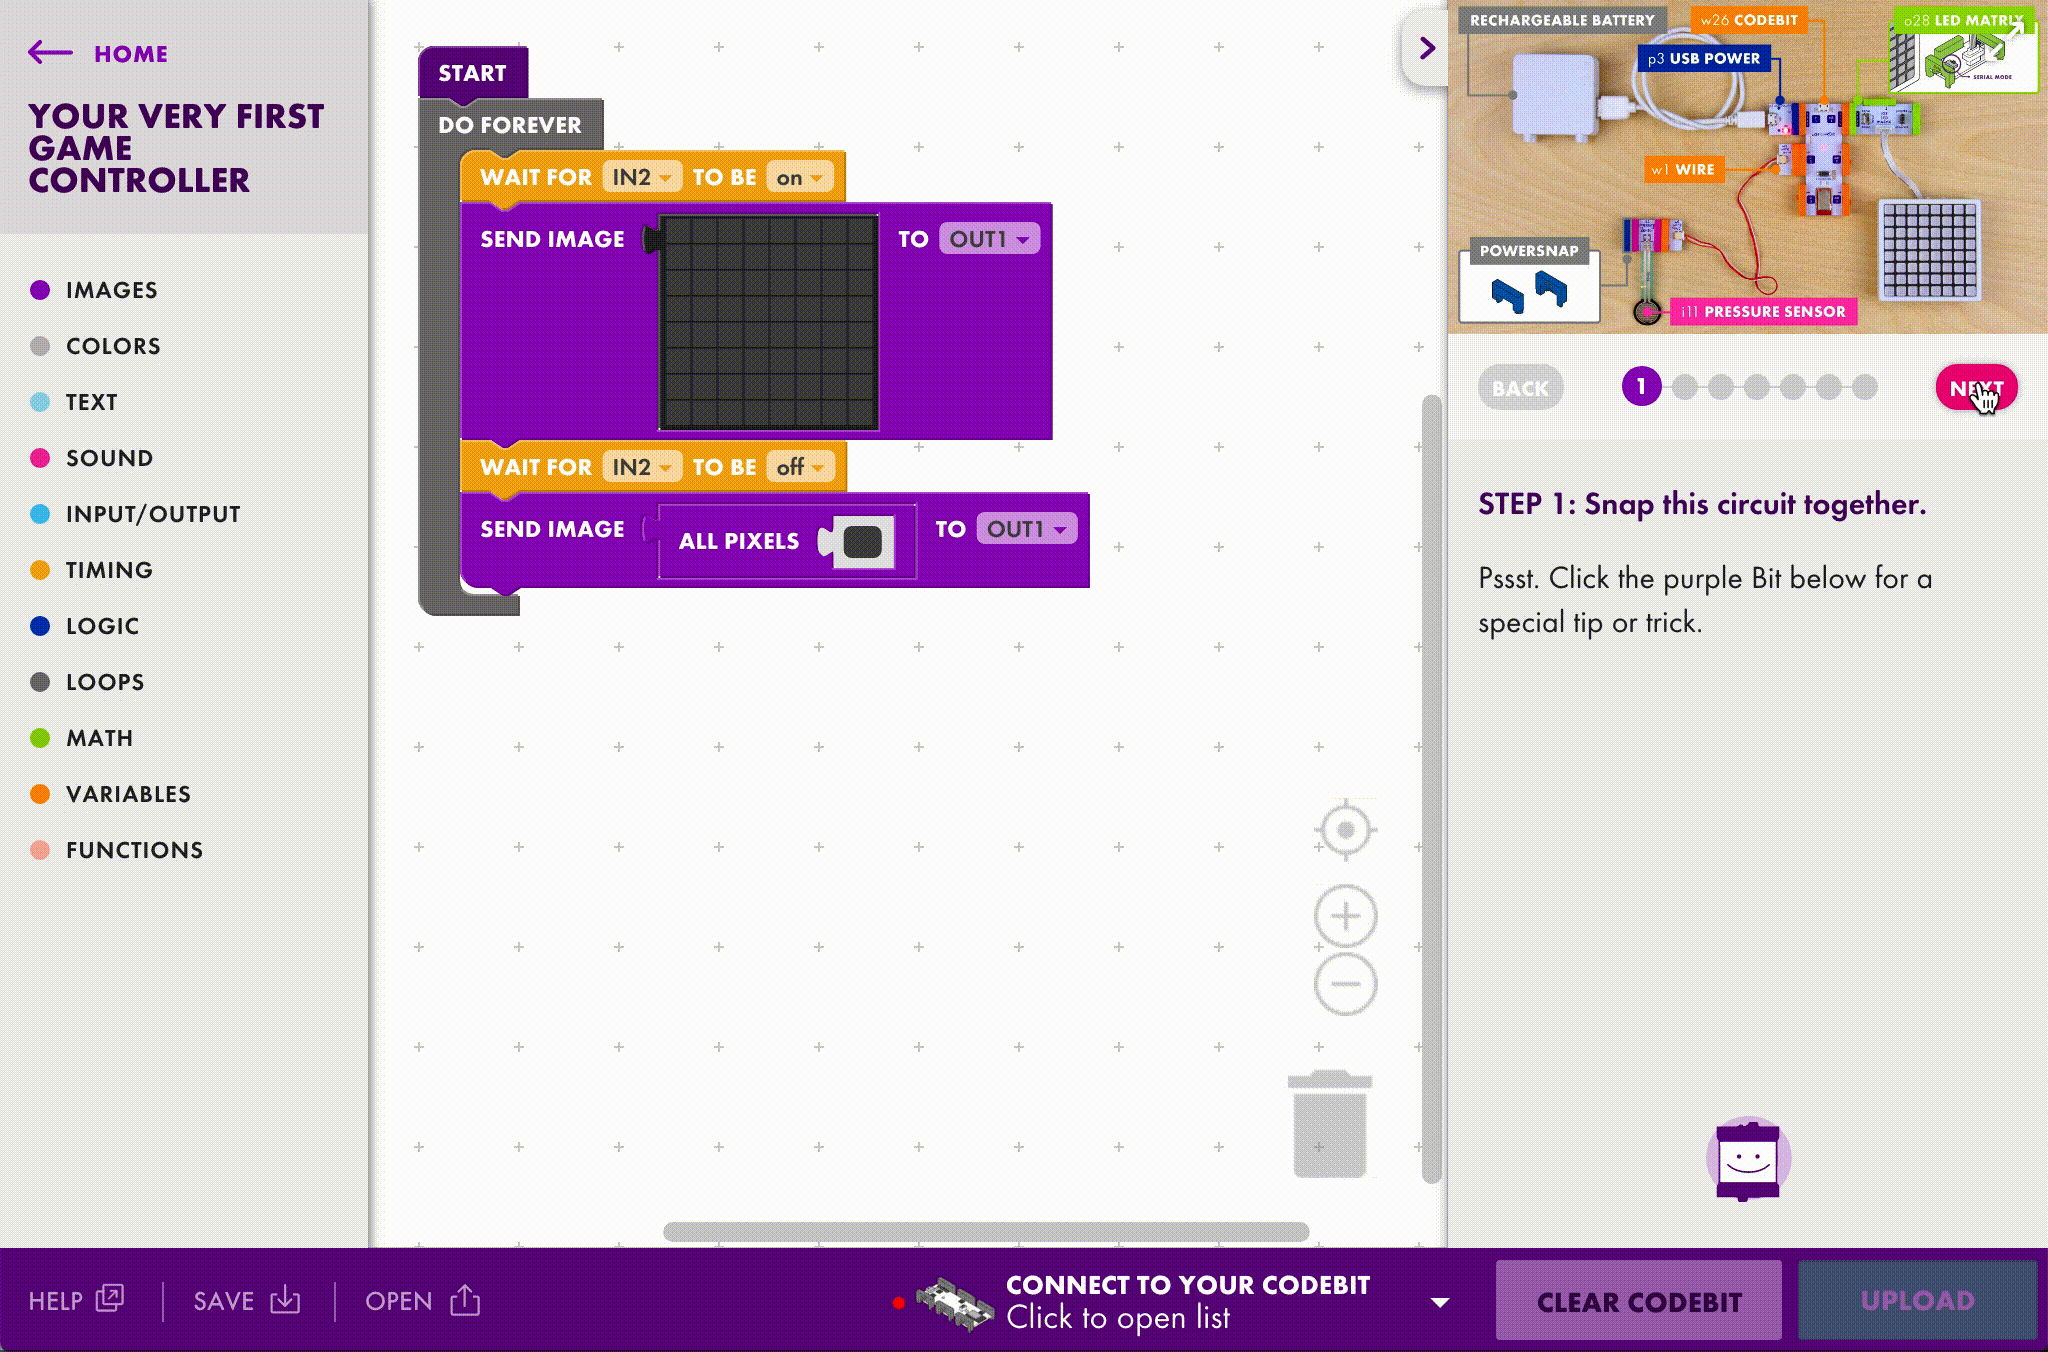Change the 'off' state dropdown in second wait block
Image resolution: width=2048 pixels, height=1352 pixels.
point(797,467)
